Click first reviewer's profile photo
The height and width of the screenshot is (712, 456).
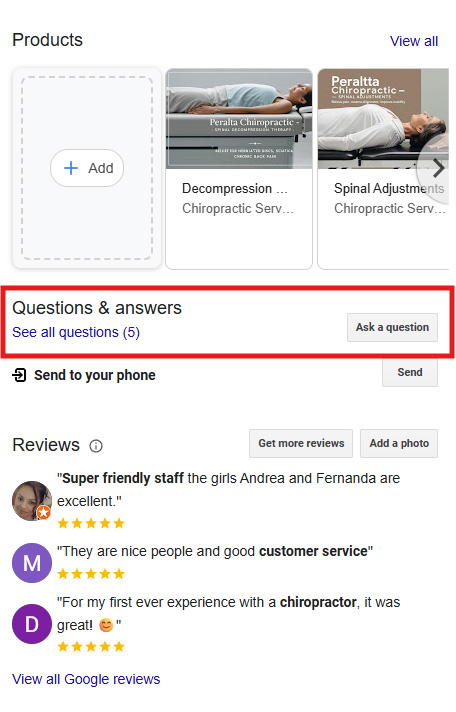31,500
